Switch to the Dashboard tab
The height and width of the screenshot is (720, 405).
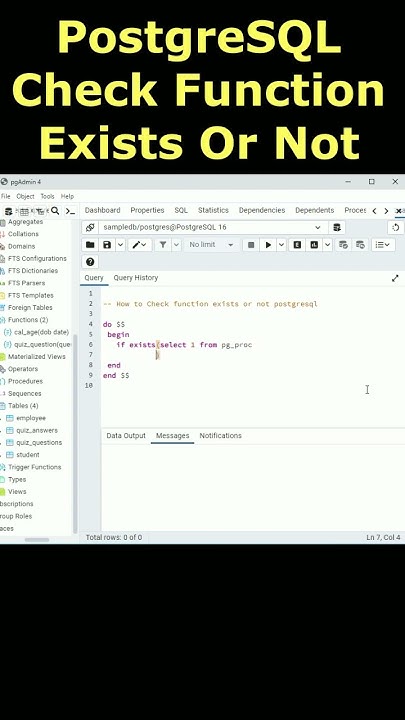[102, 210]
